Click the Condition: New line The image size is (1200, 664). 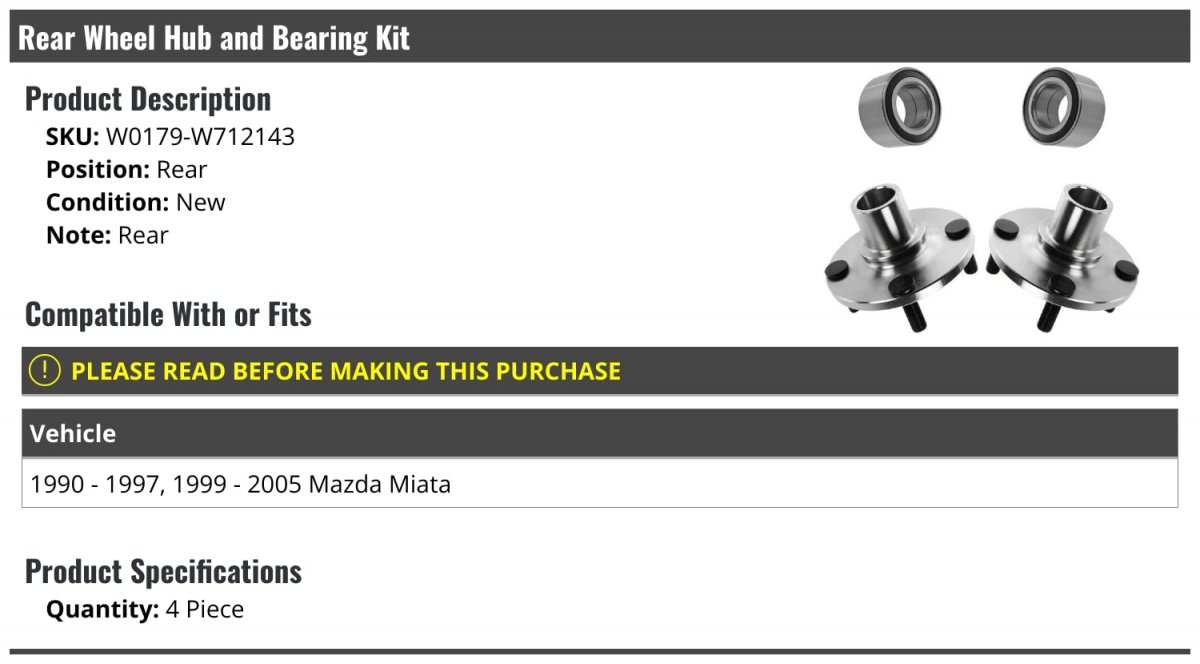(x=136, y=203)
